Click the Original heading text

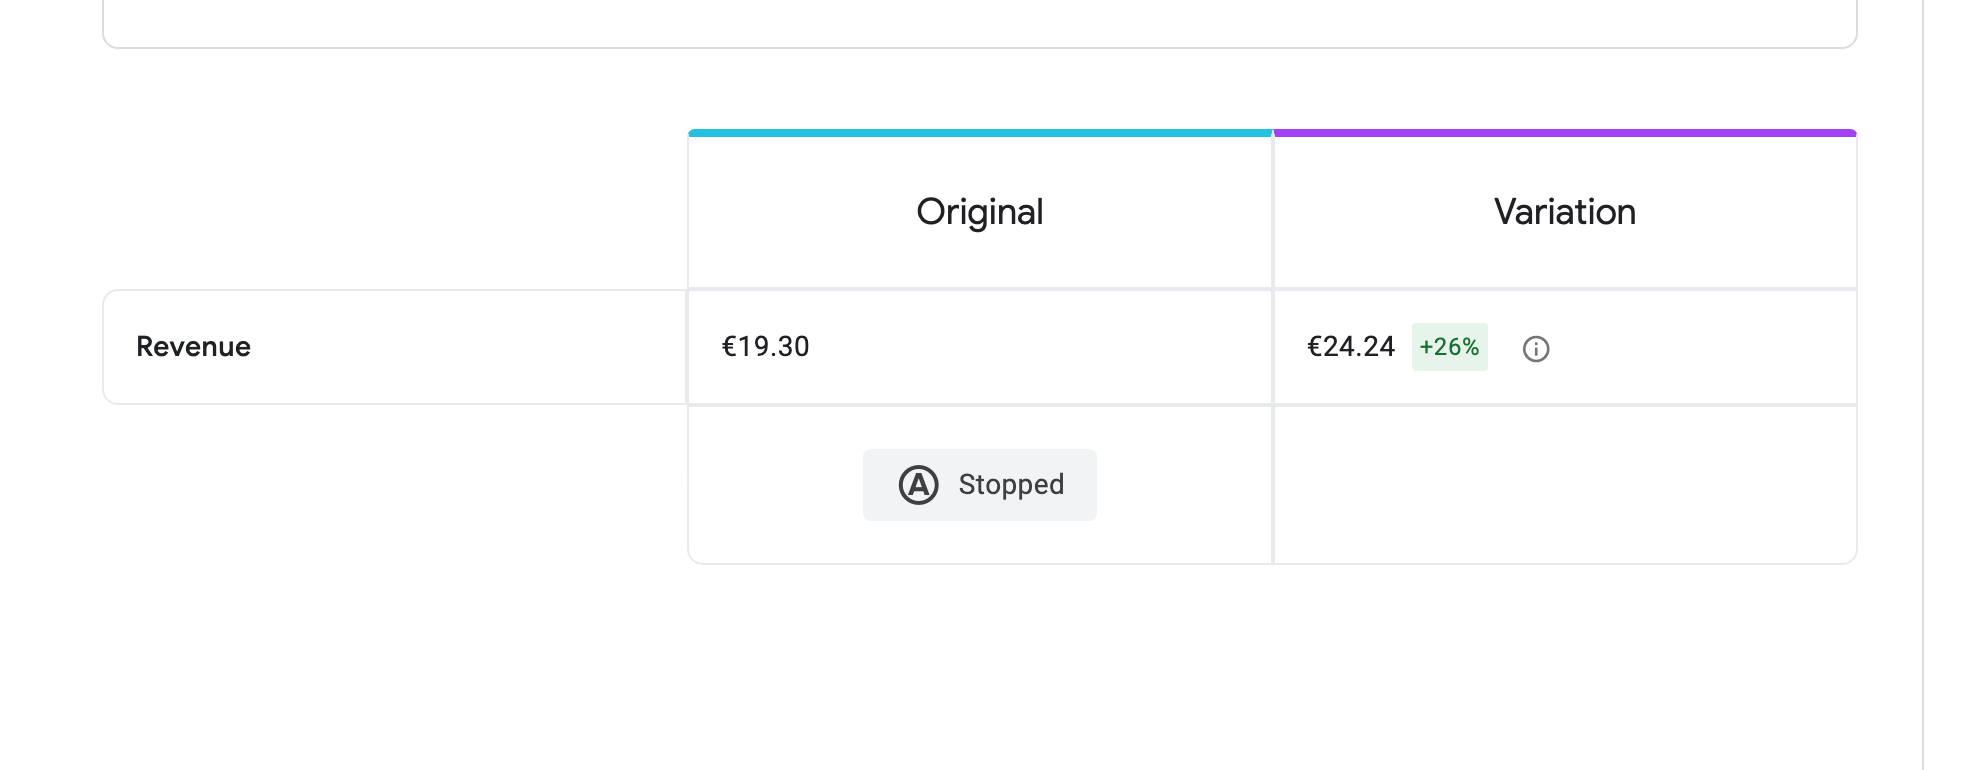[979, 212]
